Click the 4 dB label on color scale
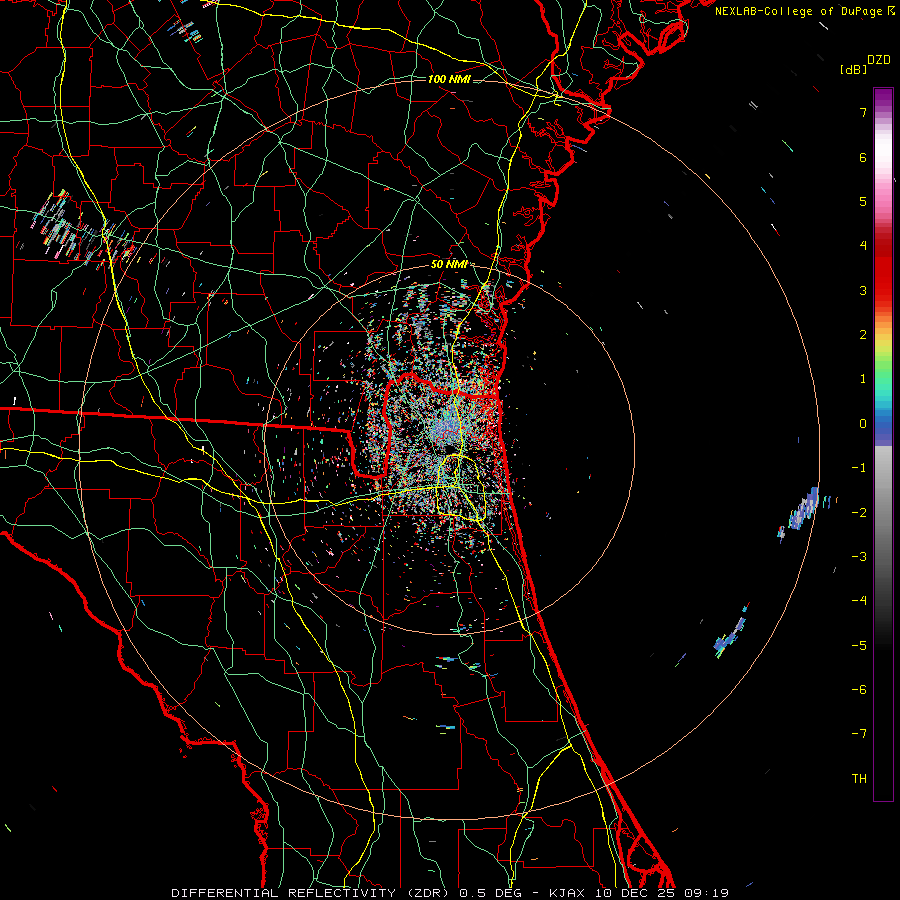900x900 pixels. [863, 246]
